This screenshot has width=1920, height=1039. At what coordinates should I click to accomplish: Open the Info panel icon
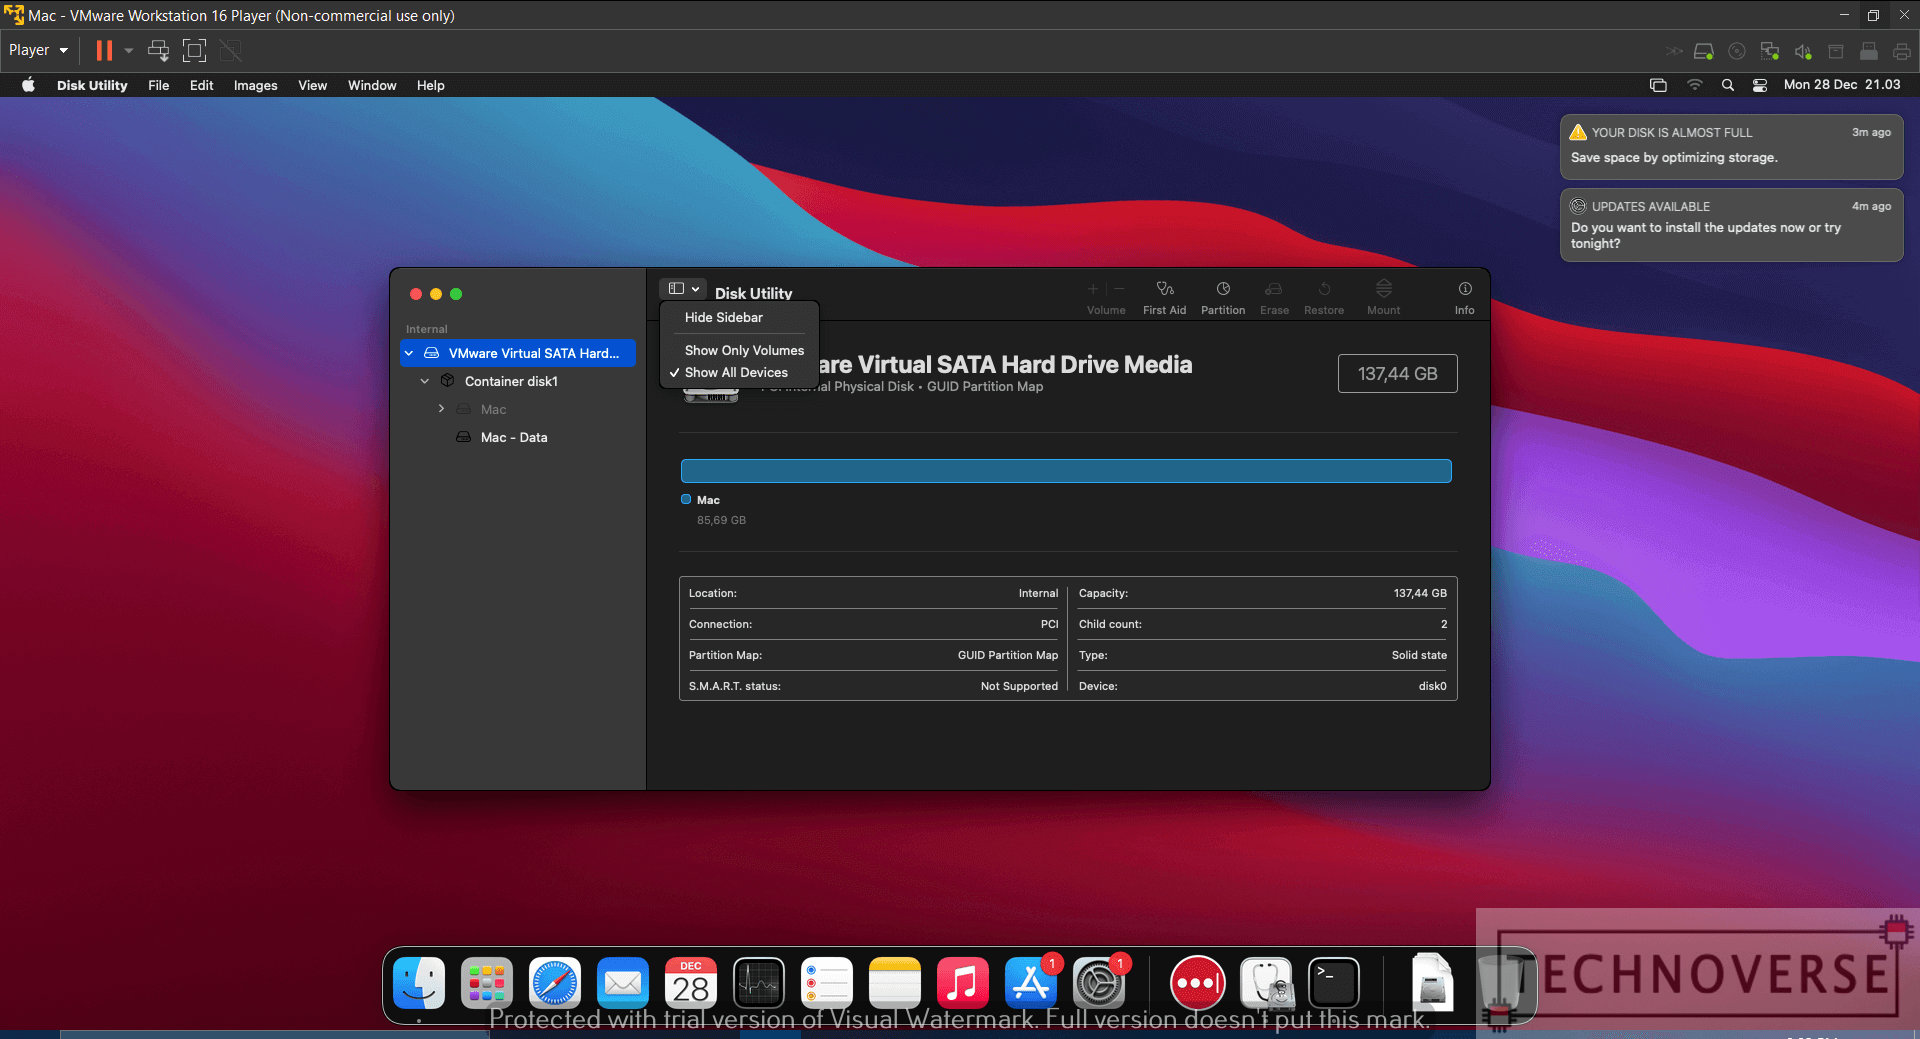1465,289
